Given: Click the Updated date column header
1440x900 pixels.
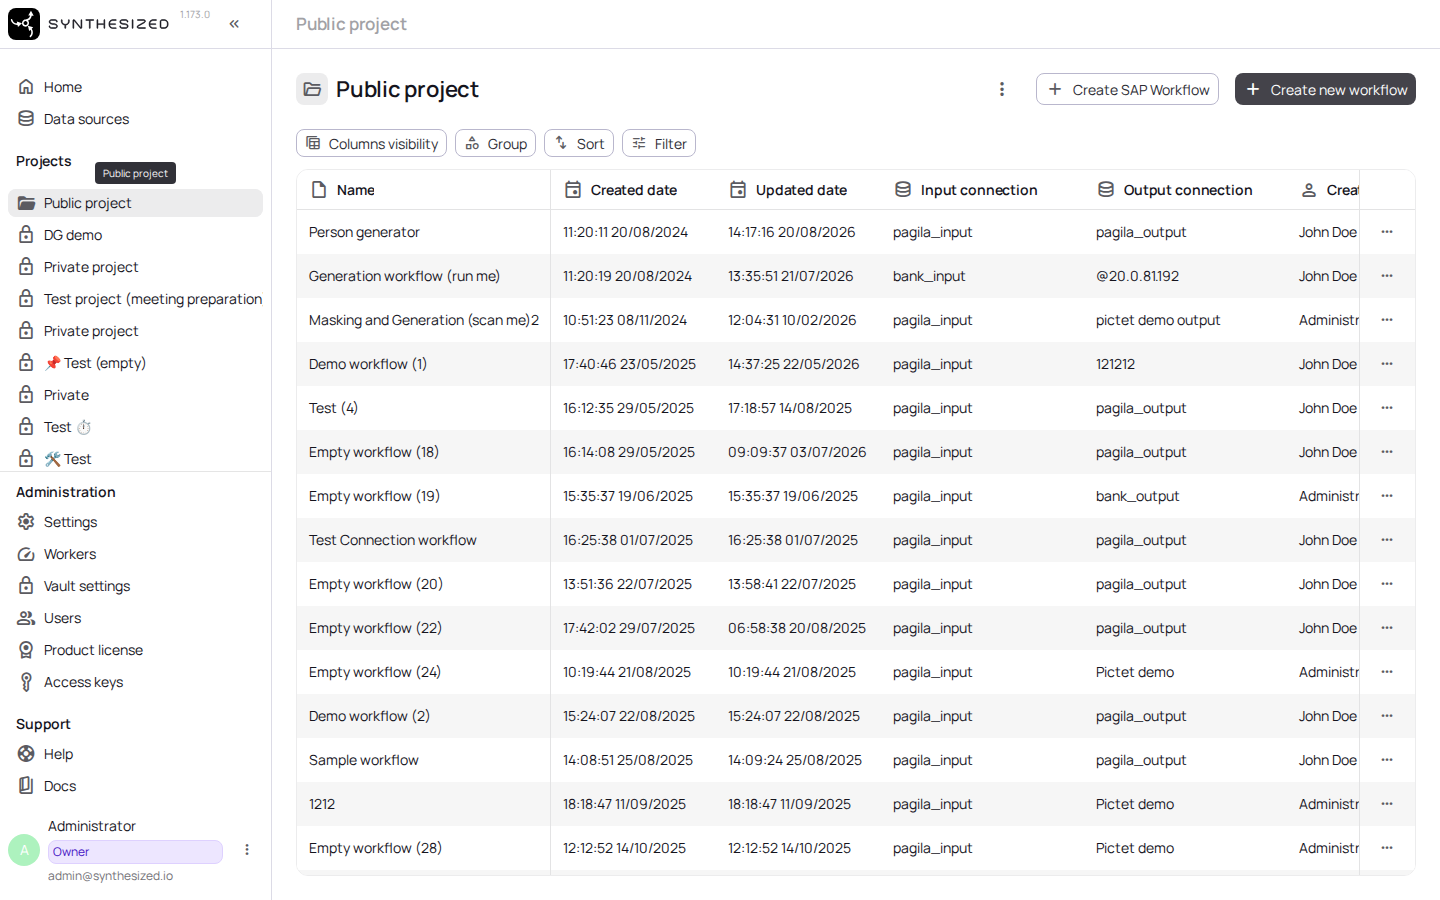Looking at the screenshot, I should tap(800, 190).
